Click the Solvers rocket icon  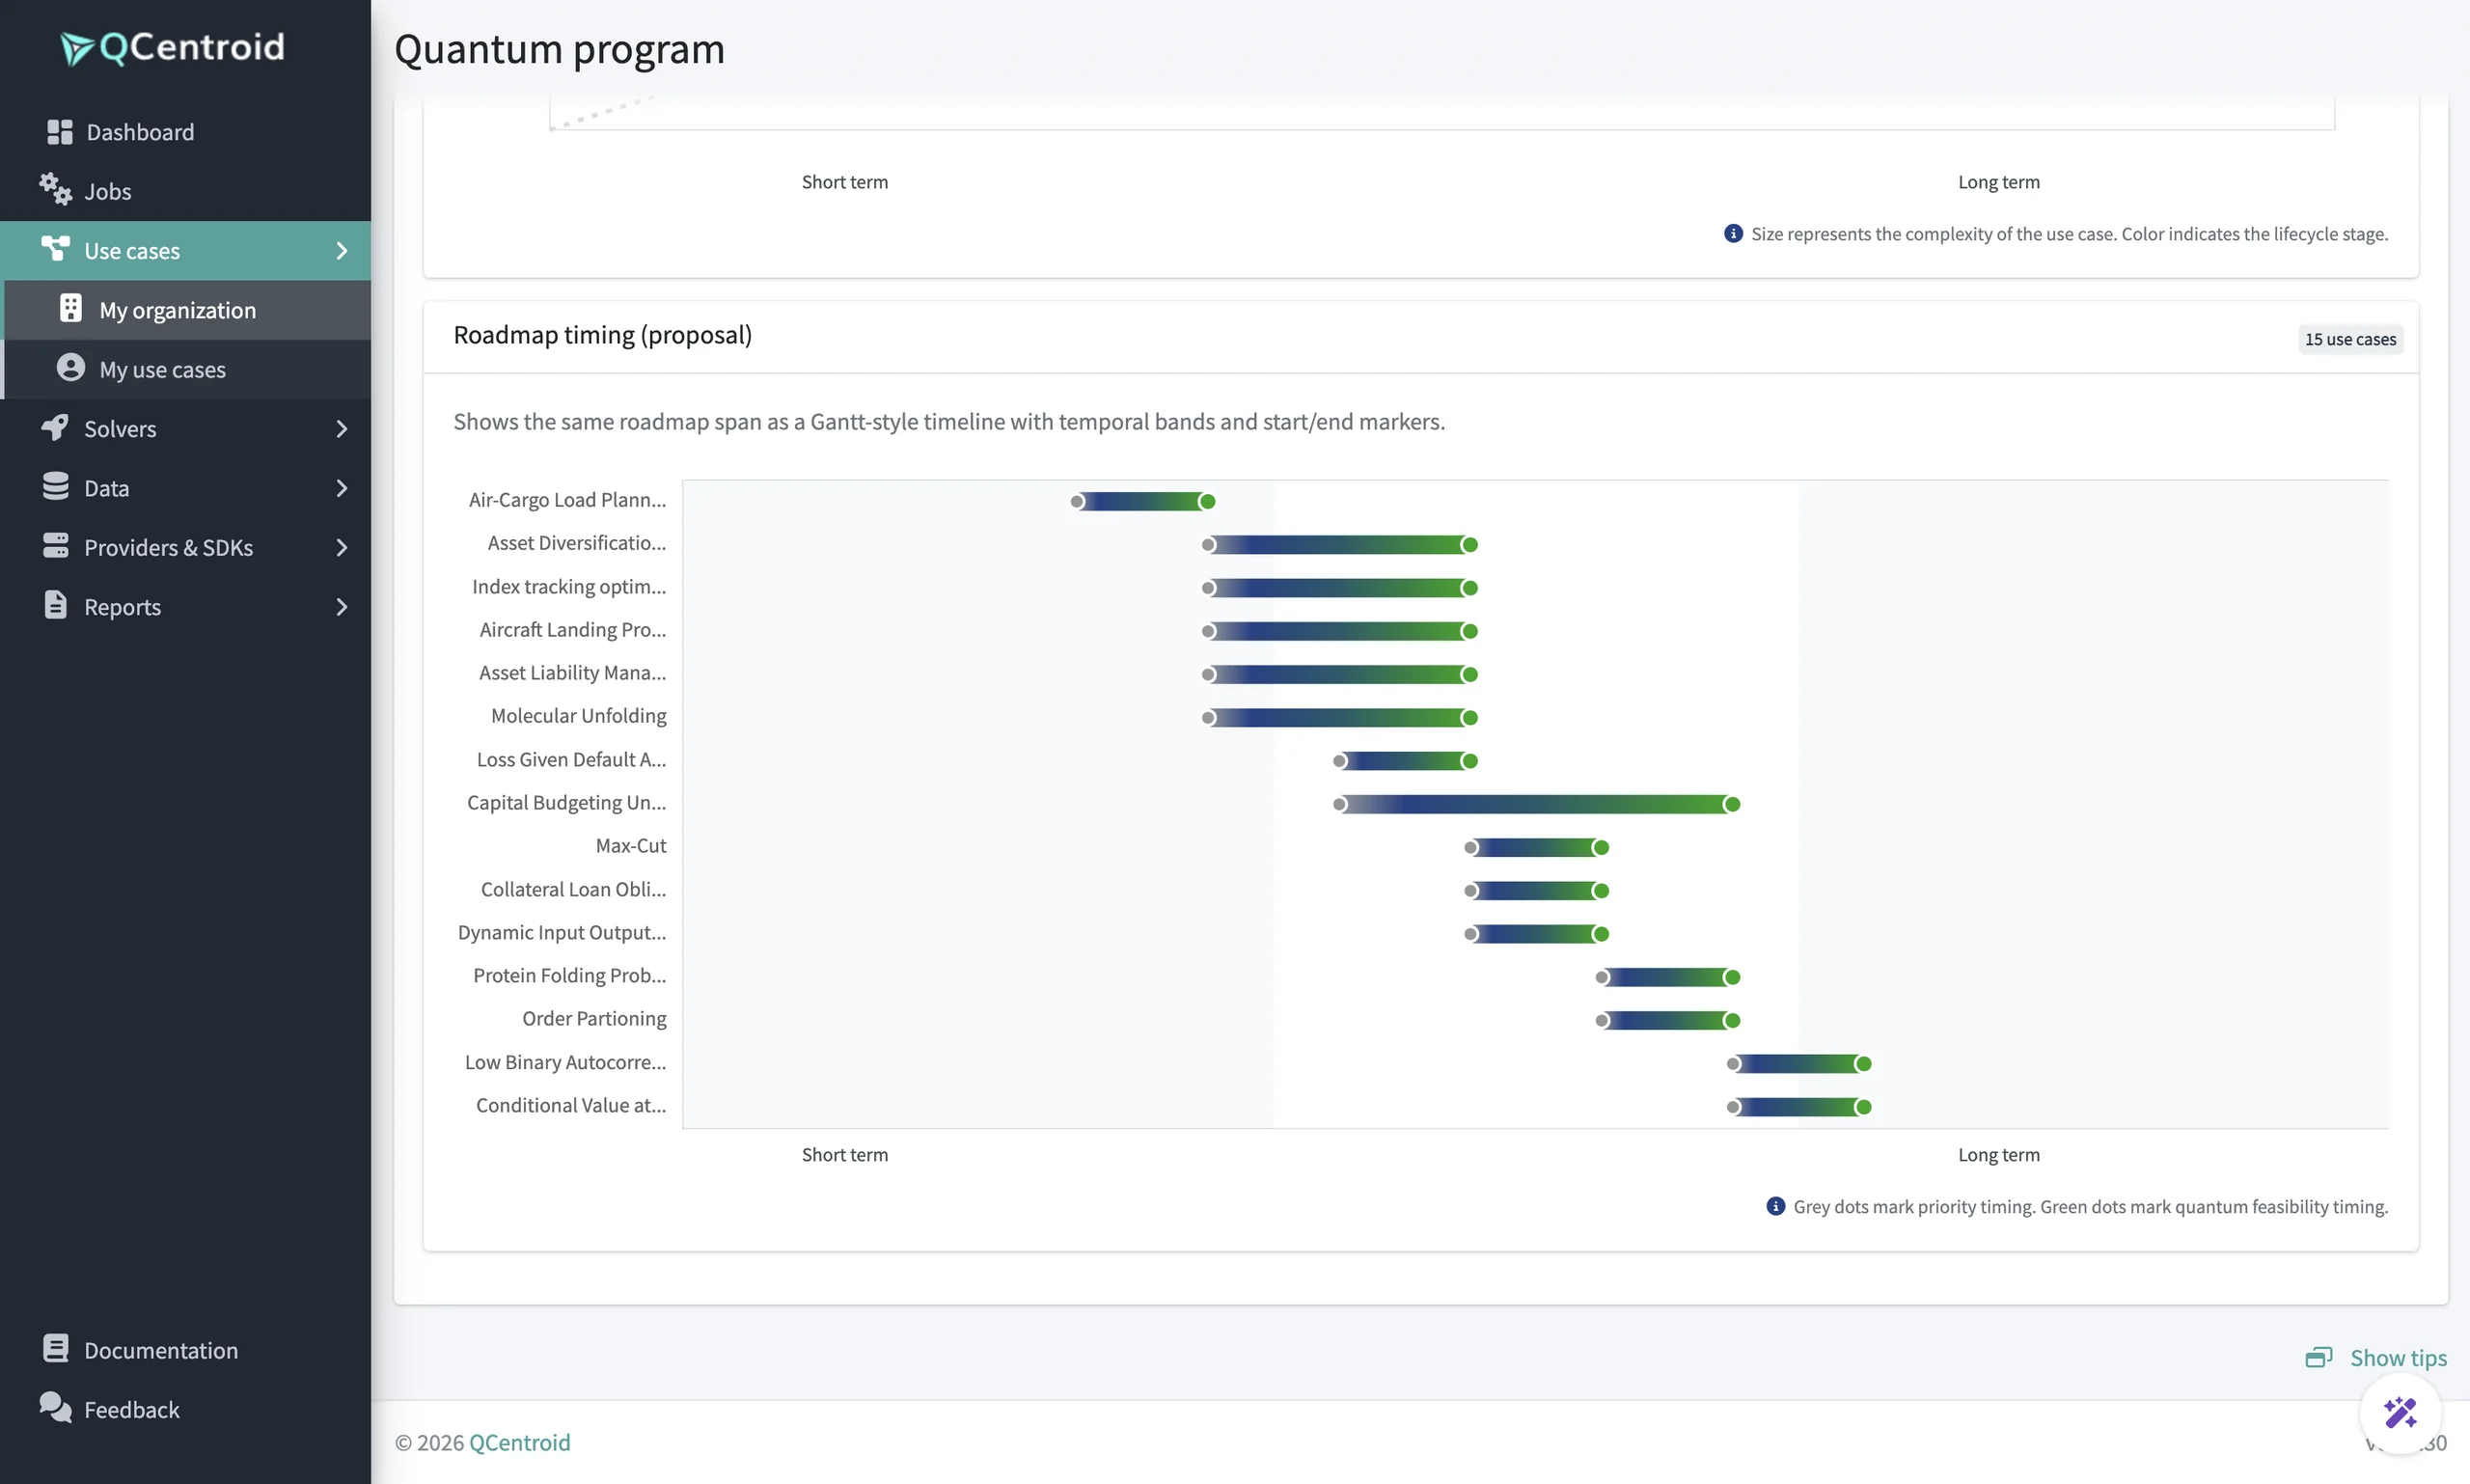tap(55, 428)
